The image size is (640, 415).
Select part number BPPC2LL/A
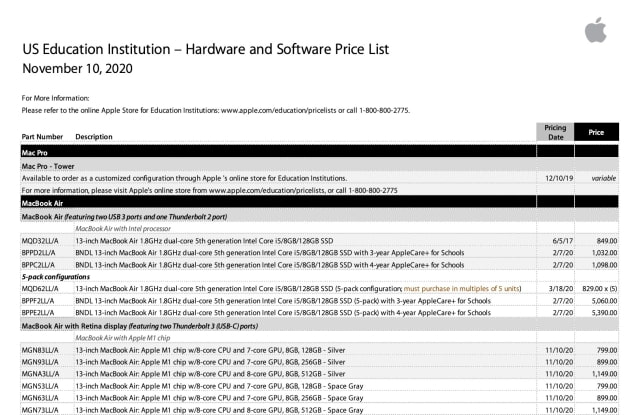click(x=38, y=265)
